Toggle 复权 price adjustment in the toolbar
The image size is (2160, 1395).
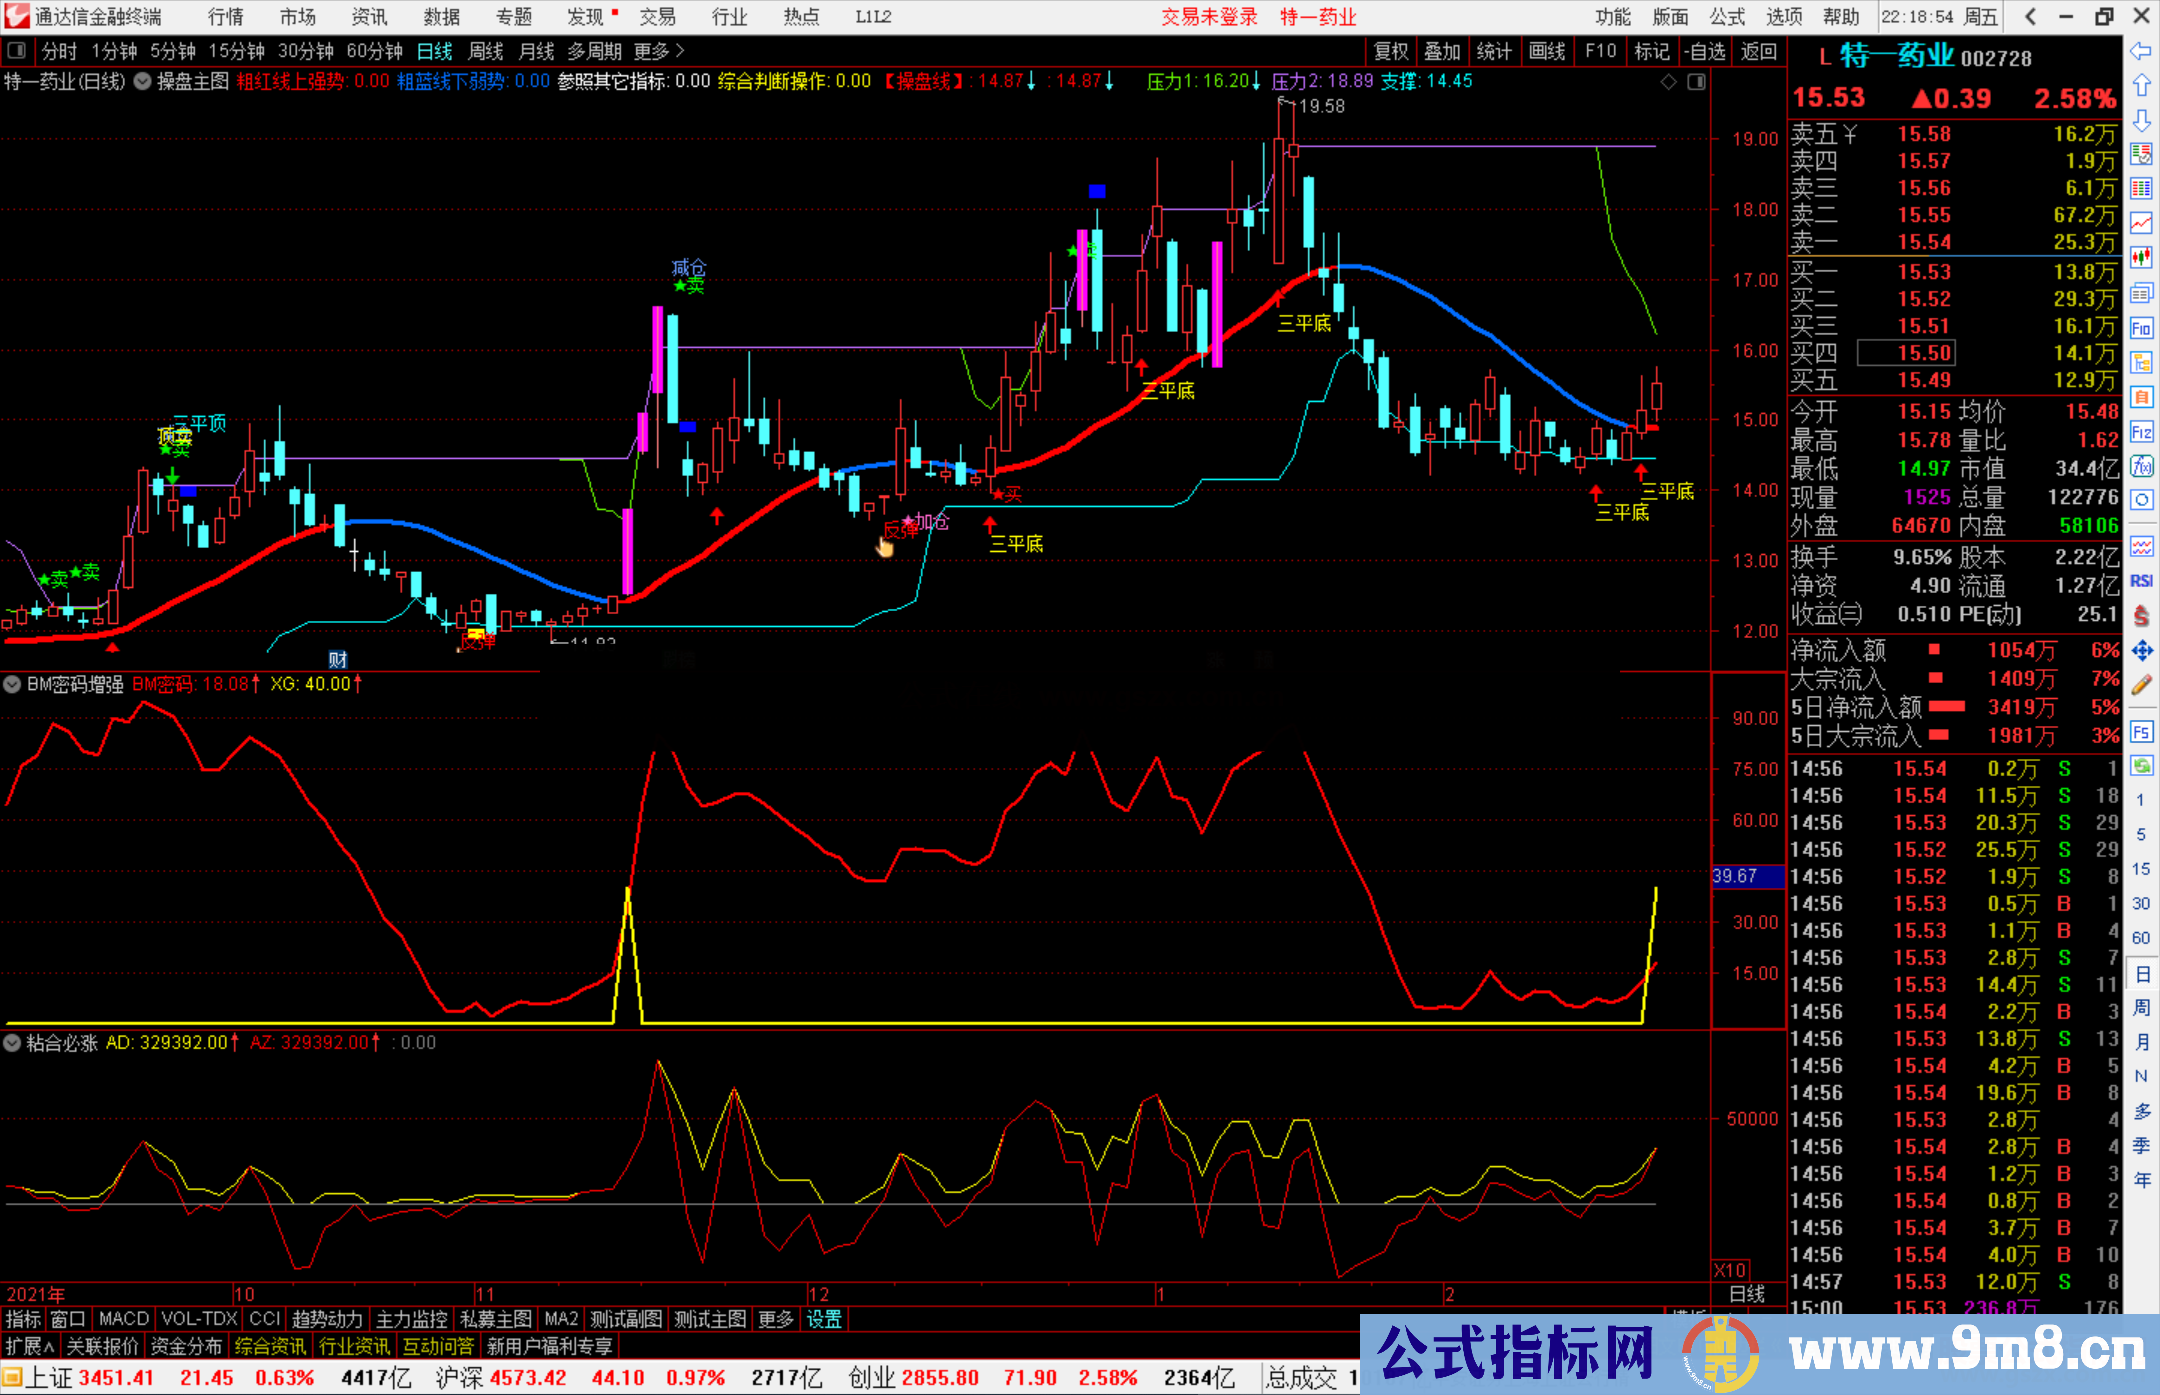pyautogui.click(x=1390, y=51)
